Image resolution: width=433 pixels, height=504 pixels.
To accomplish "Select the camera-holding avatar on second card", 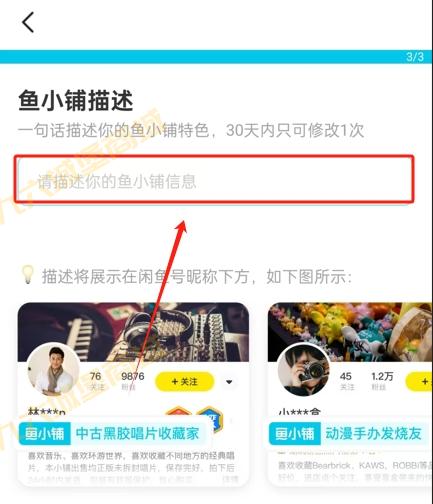I will pos(304,369).
